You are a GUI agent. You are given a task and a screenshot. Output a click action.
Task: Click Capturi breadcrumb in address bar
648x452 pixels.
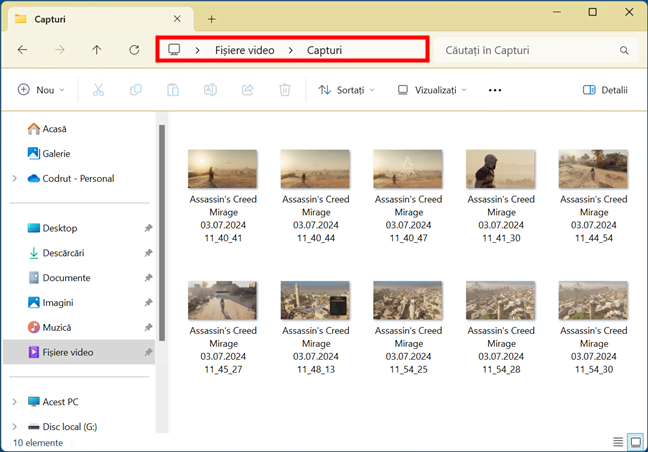point(324,50)
